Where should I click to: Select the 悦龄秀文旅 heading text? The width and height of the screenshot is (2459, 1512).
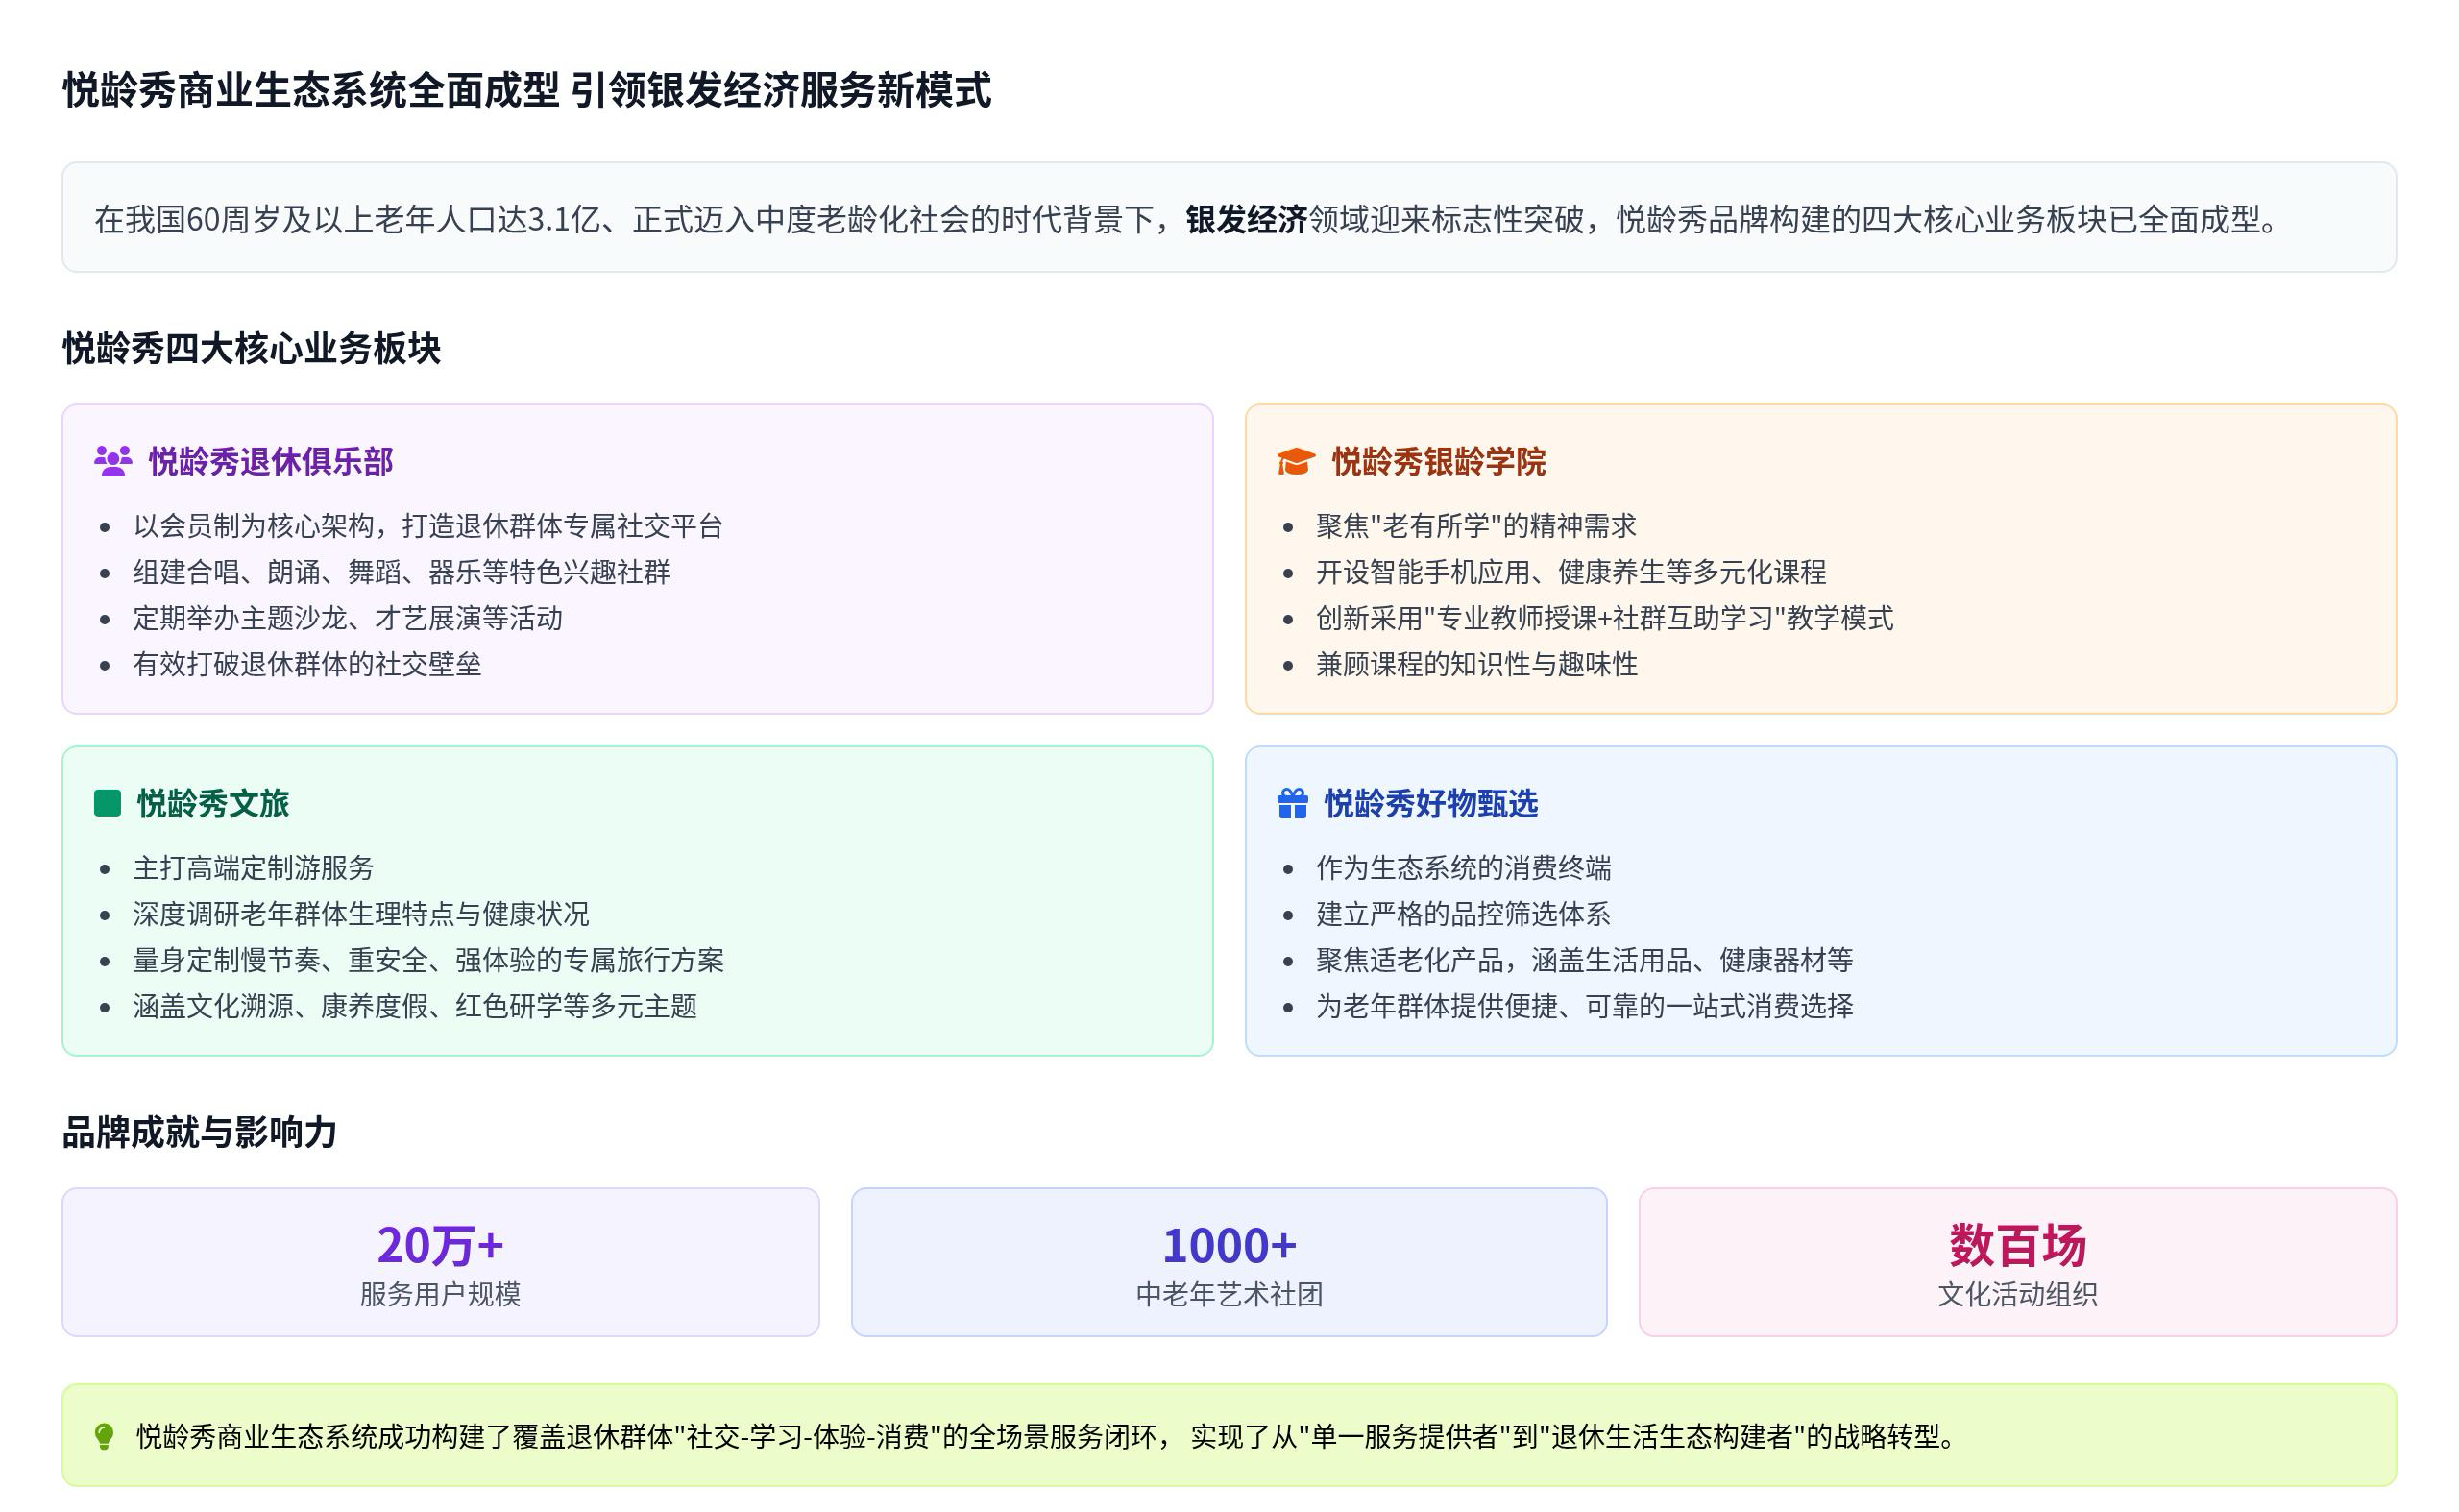(x=213, y=803)
